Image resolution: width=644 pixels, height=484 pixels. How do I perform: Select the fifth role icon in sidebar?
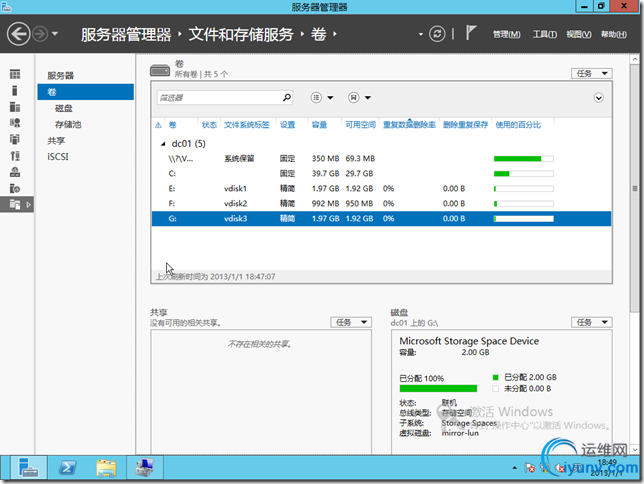(15, 139)
